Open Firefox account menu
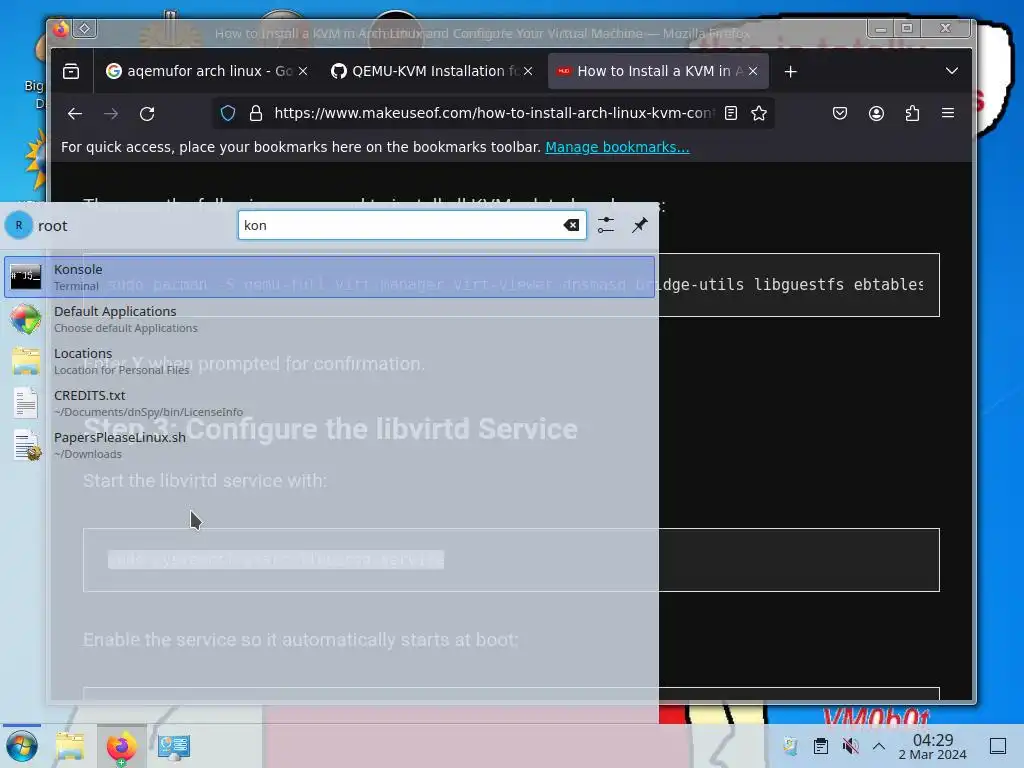 (876, 114)
